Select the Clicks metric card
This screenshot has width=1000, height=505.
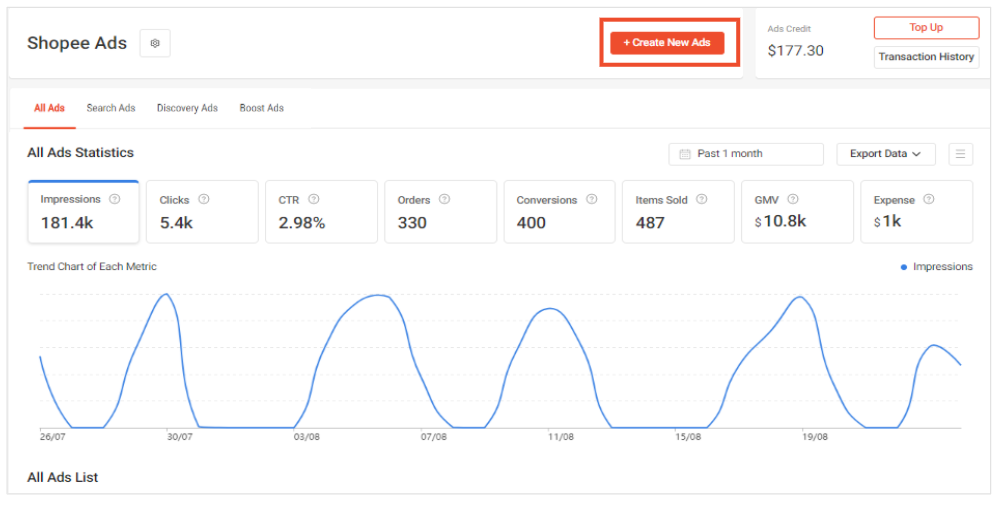coord(202,212)
